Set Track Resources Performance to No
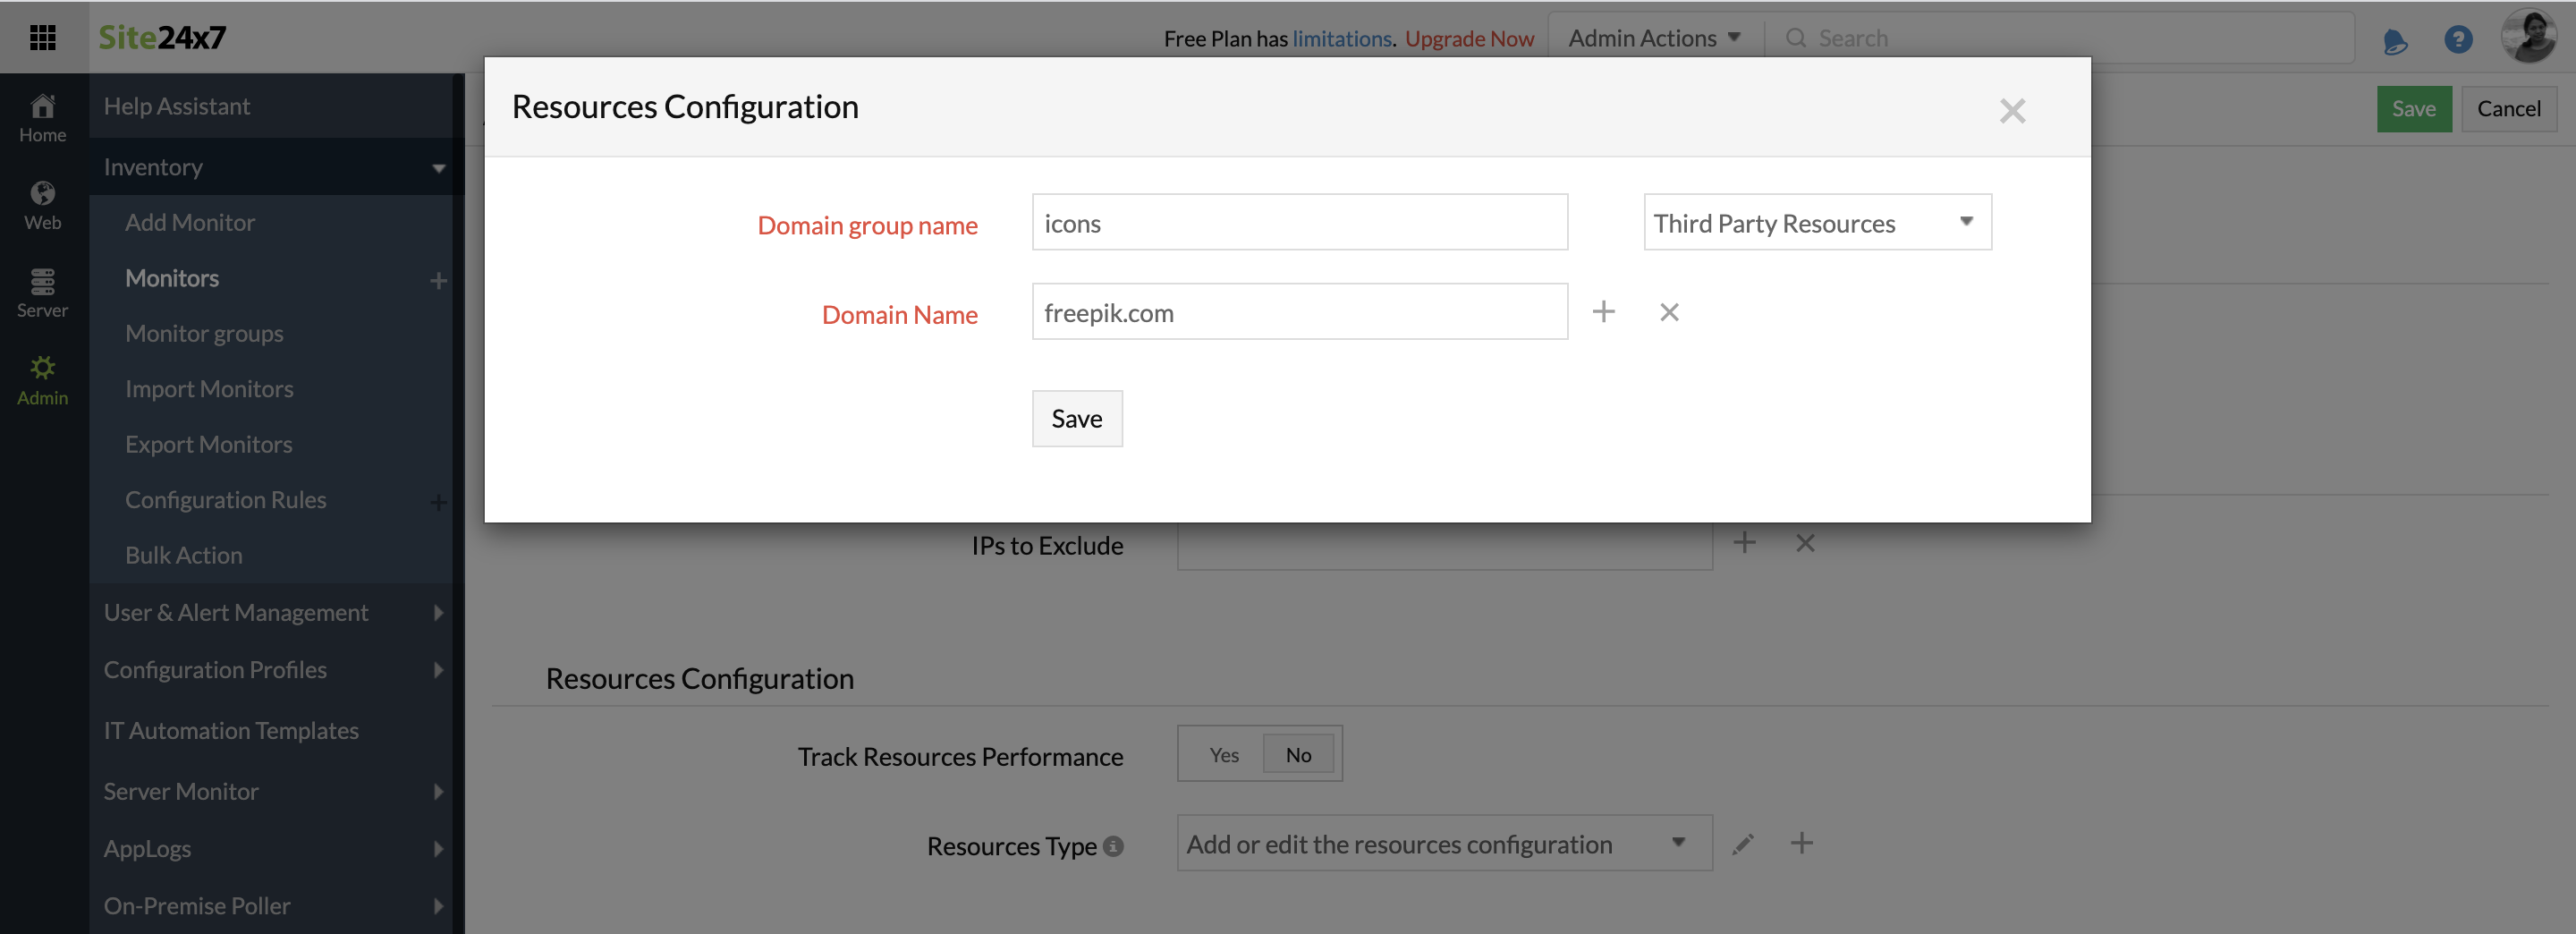The height and width of the screenshot is (934, 2576). click(x=1298, y=755)
